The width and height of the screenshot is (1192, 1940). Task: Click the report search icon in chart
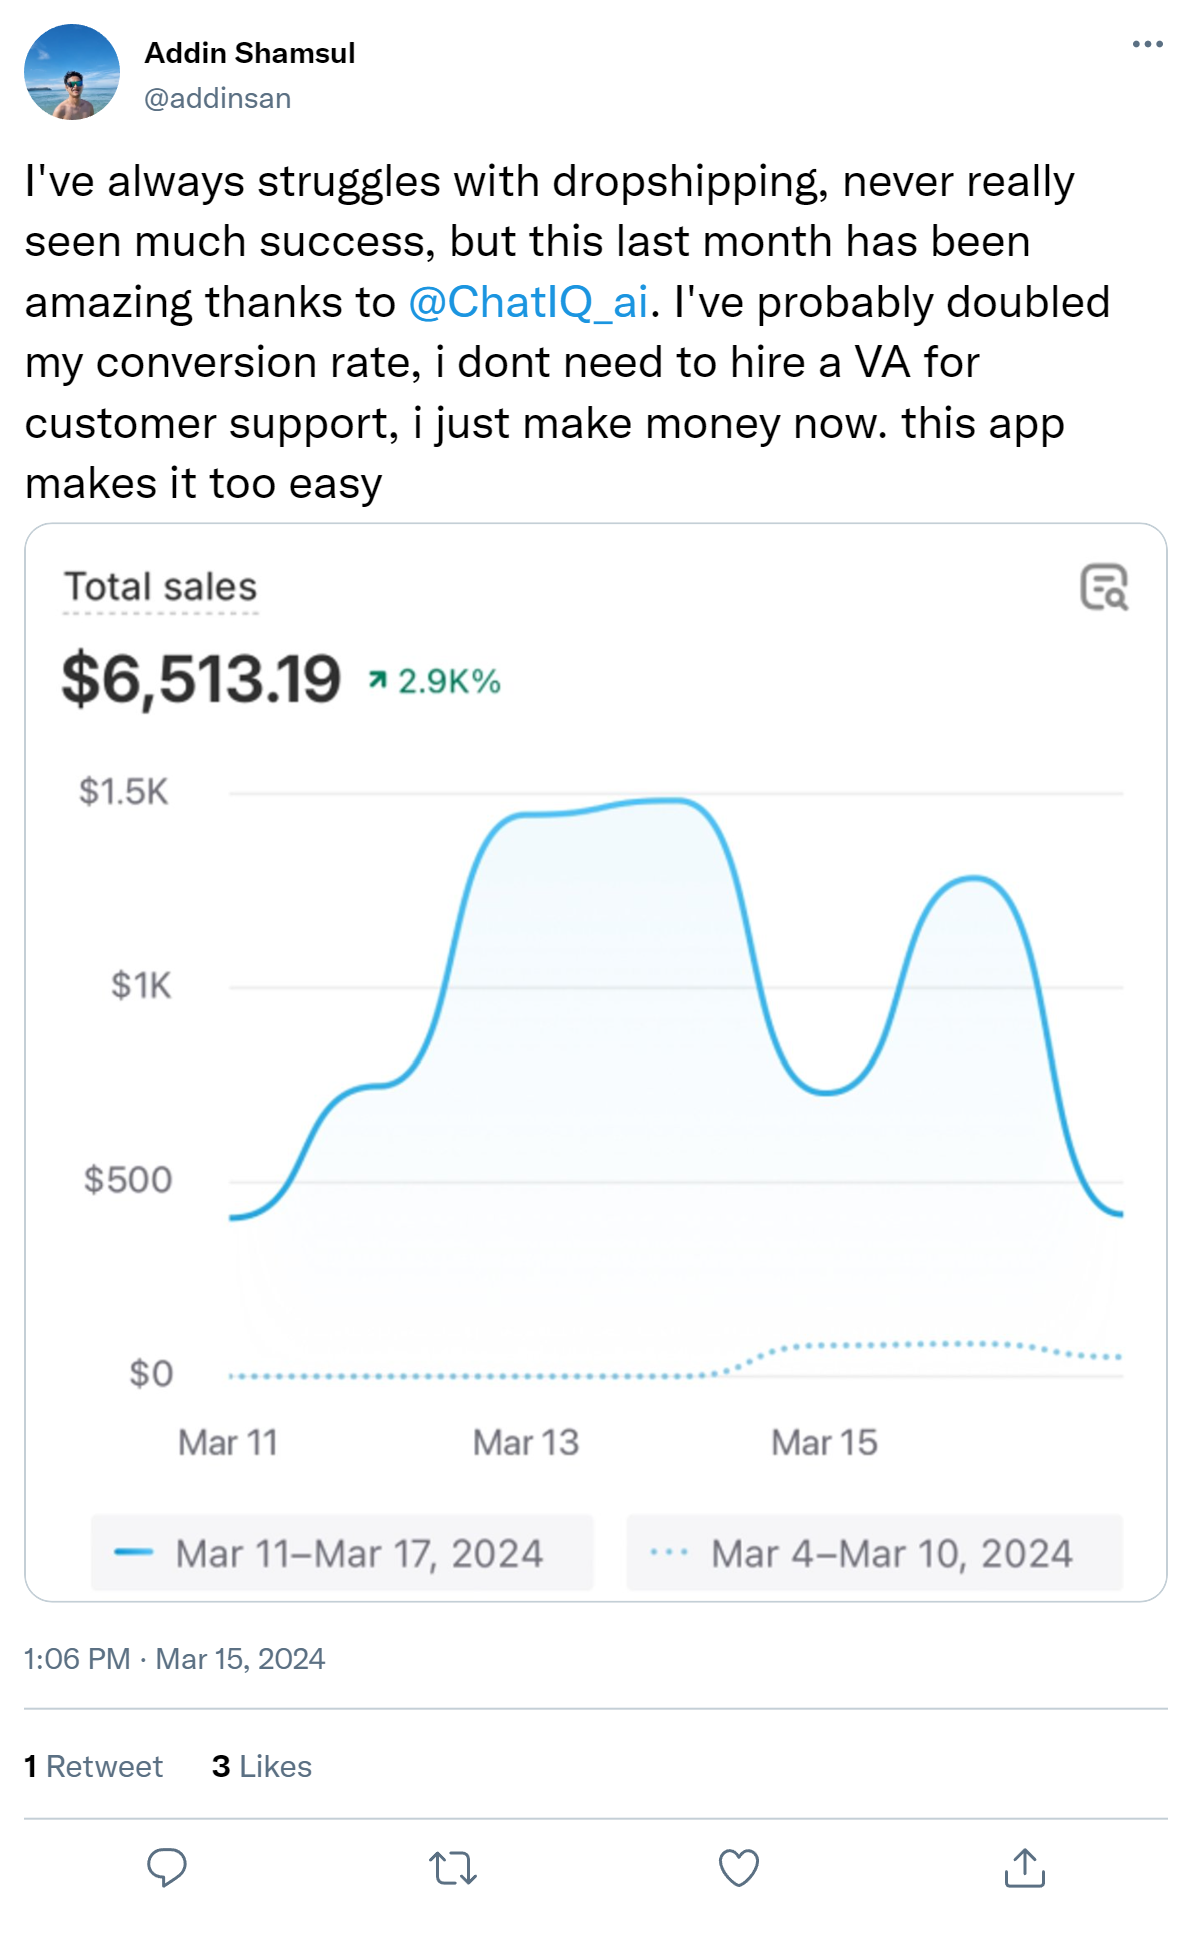tap(1104, 587)
